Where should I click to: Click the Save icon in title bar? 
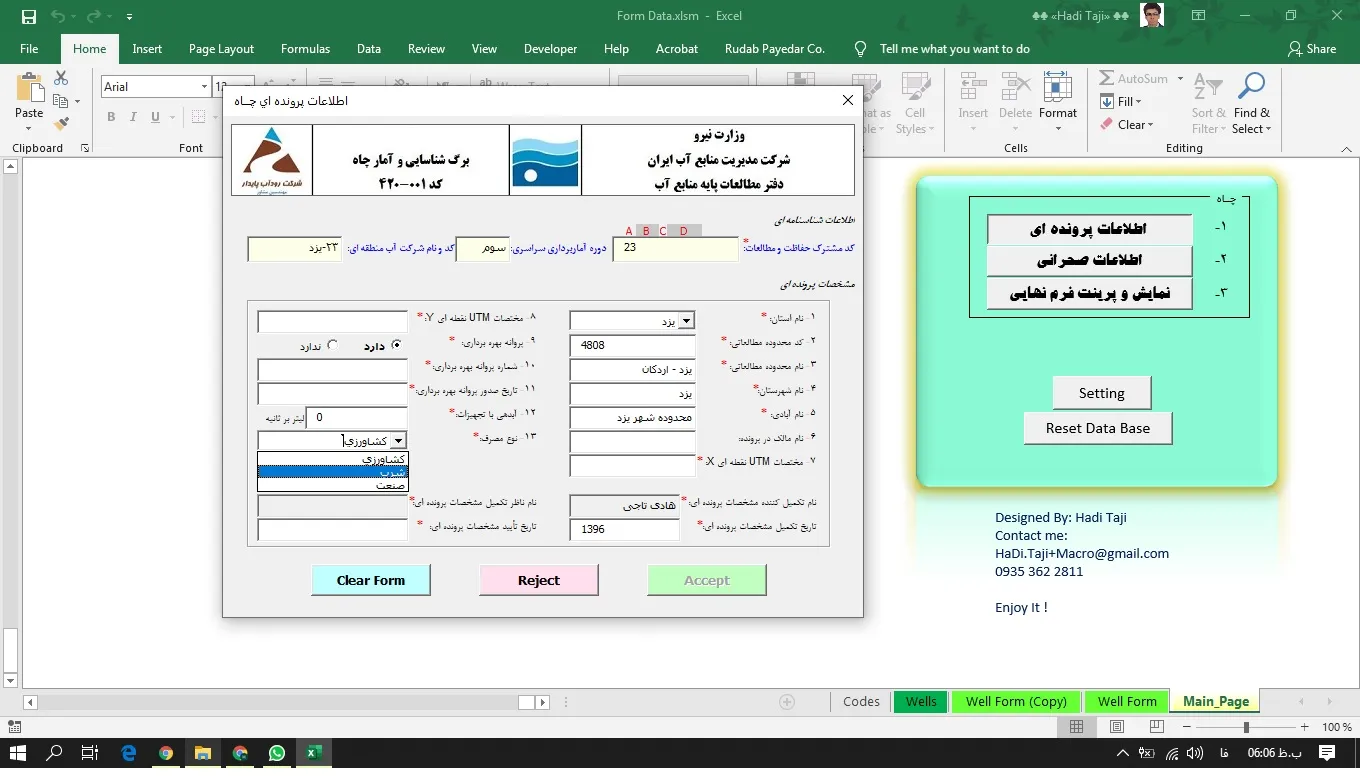click(28, 16)
